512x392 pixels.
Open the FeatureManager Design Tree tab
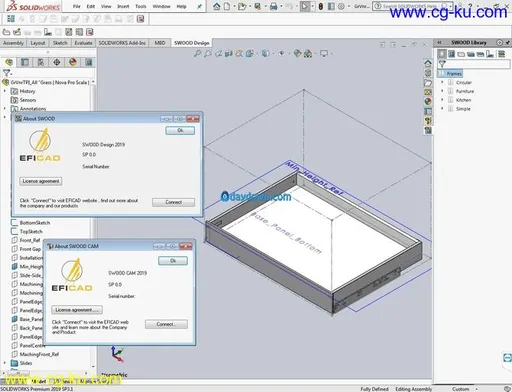(x=9, y=62)
